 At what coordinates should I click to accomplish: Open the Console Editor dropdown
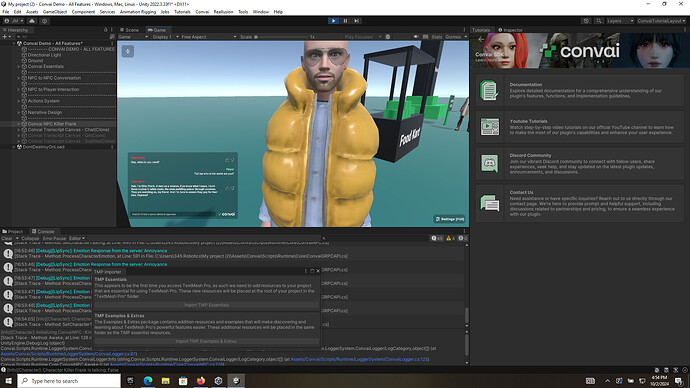click(77, 238)
